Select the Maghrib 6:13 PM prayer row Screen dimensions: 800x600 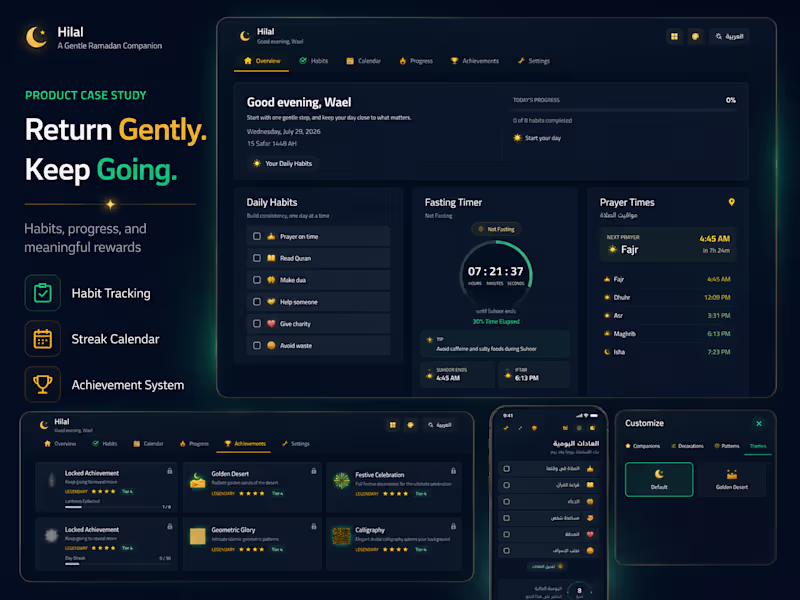pos(668,334)
